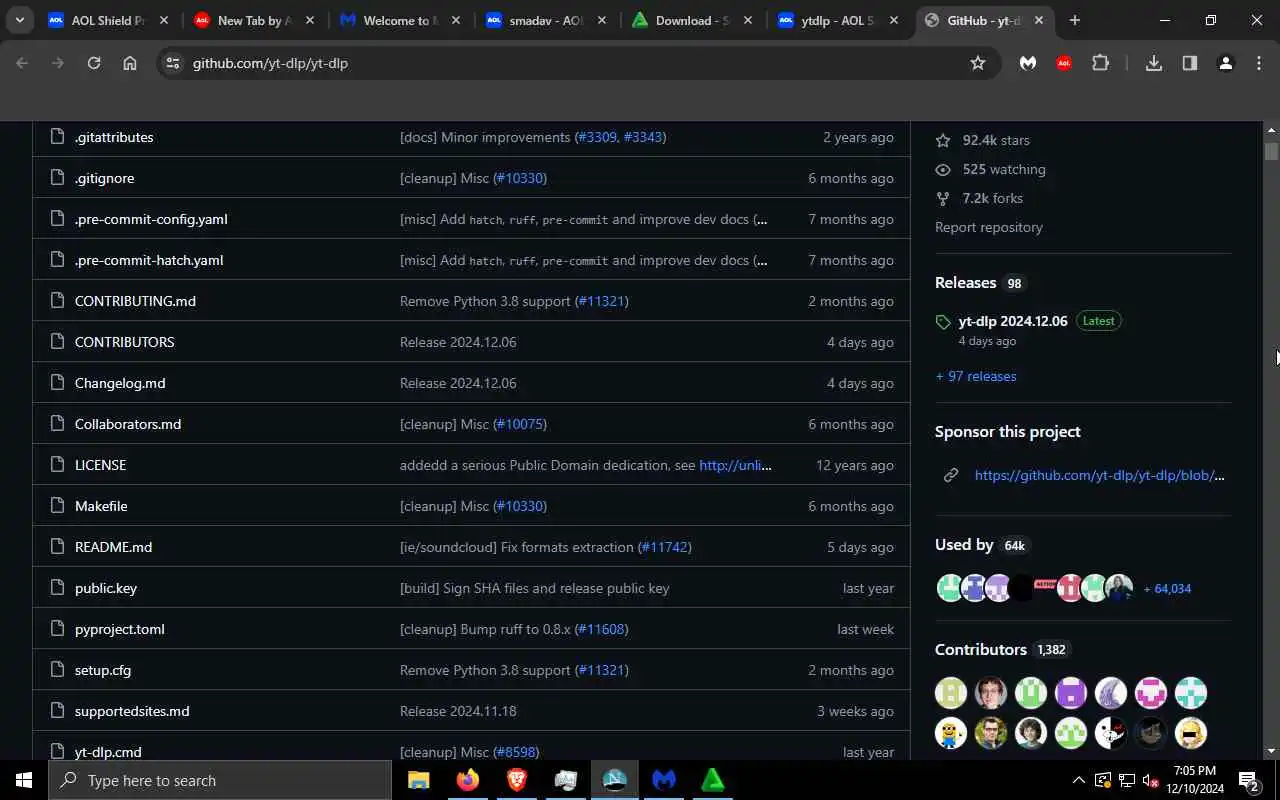Screen dimensions: 1280x800
Task: Click the Windows search box
Action: pyautogui.click(x=220, y=780)
